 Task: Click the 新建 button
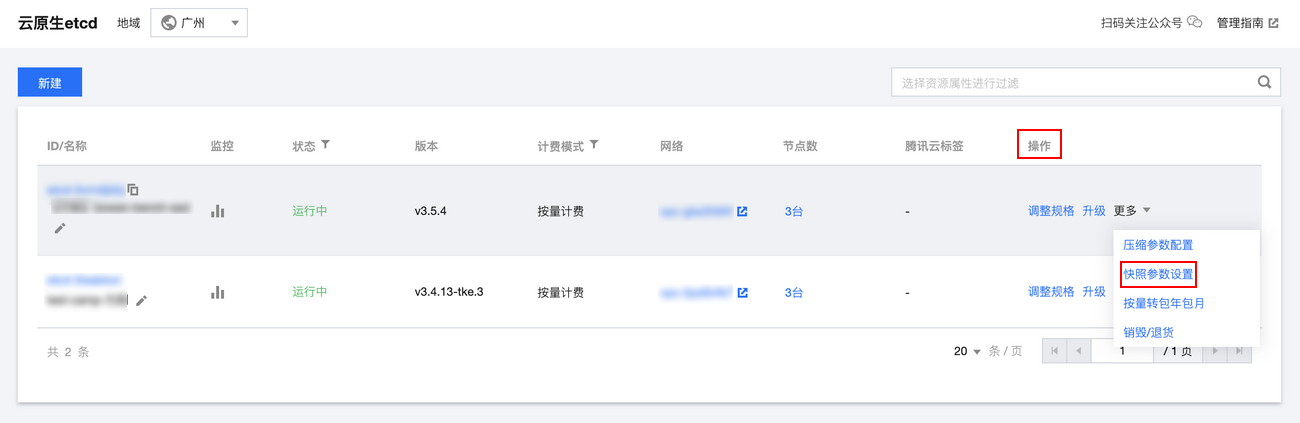(50, 83)
